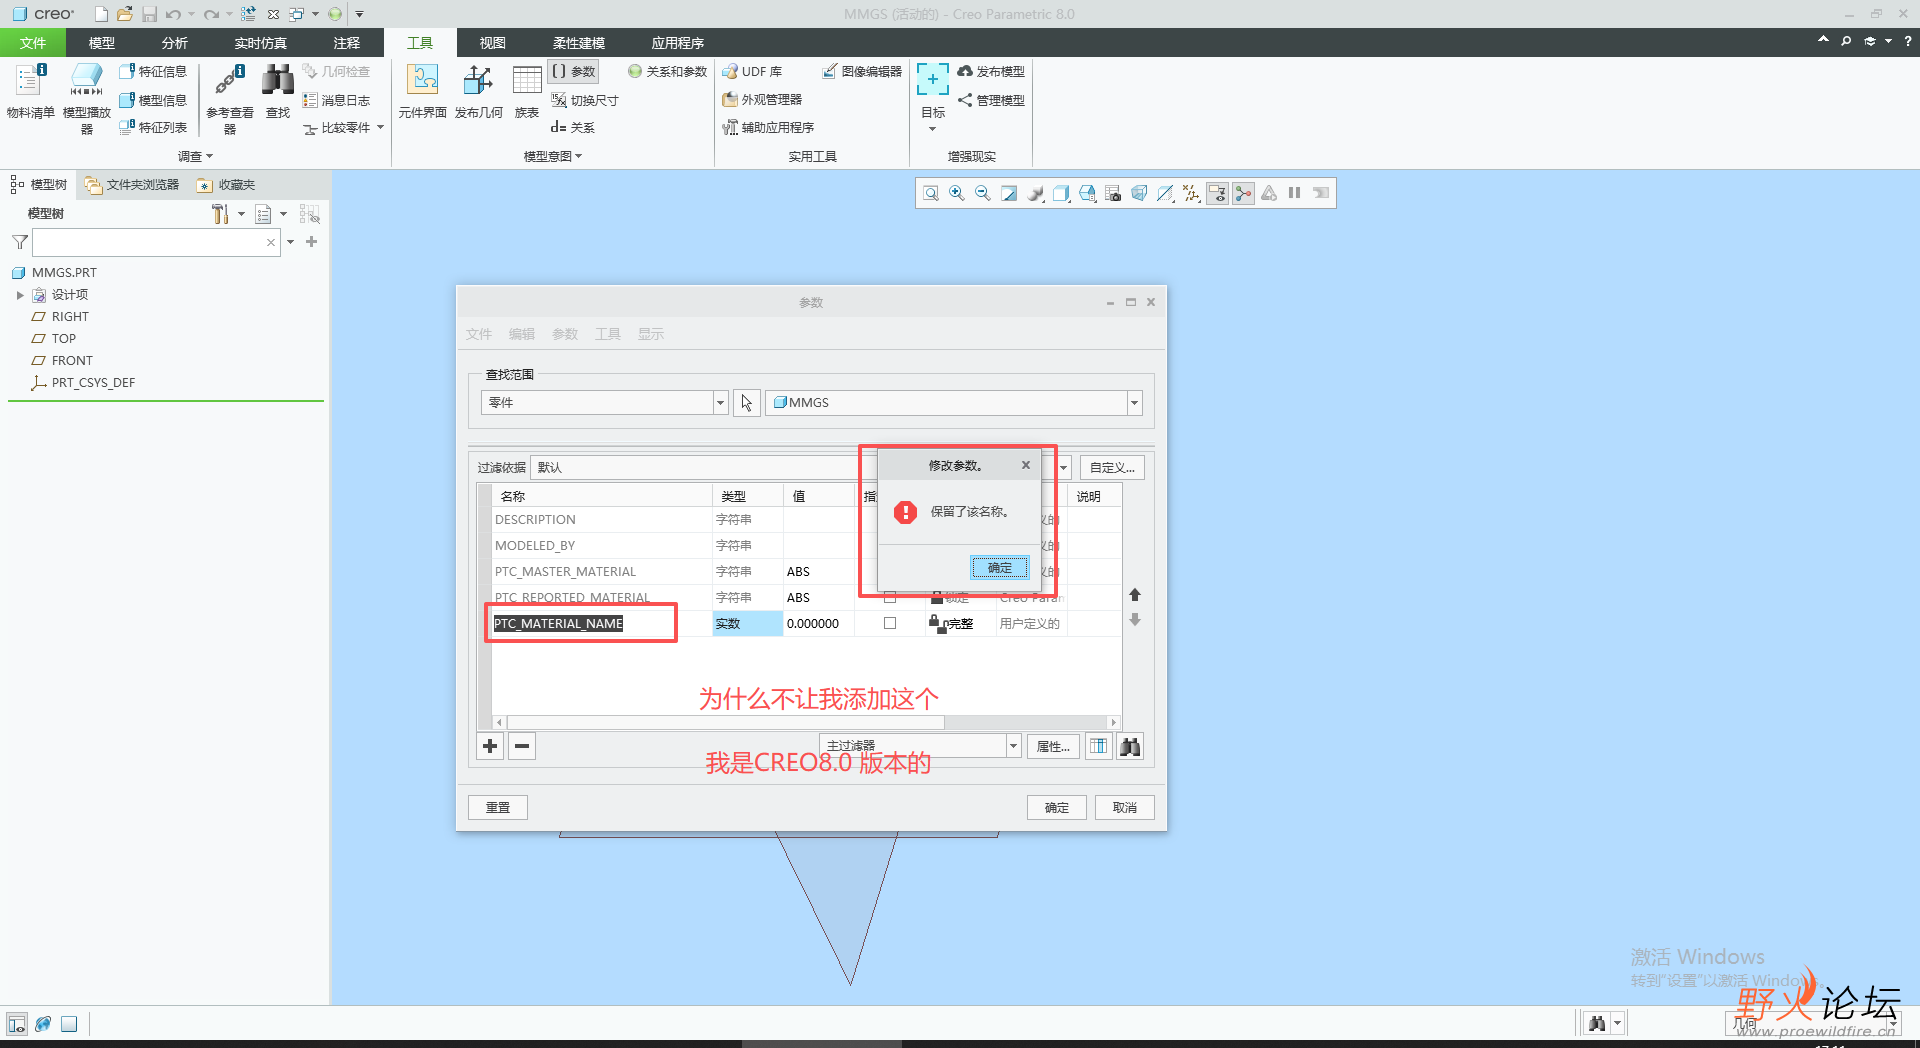Viewport: 1920px width, 1048px height.
Task: Open 参考查看器 reference viewer
Action: [x=230, y=98]
